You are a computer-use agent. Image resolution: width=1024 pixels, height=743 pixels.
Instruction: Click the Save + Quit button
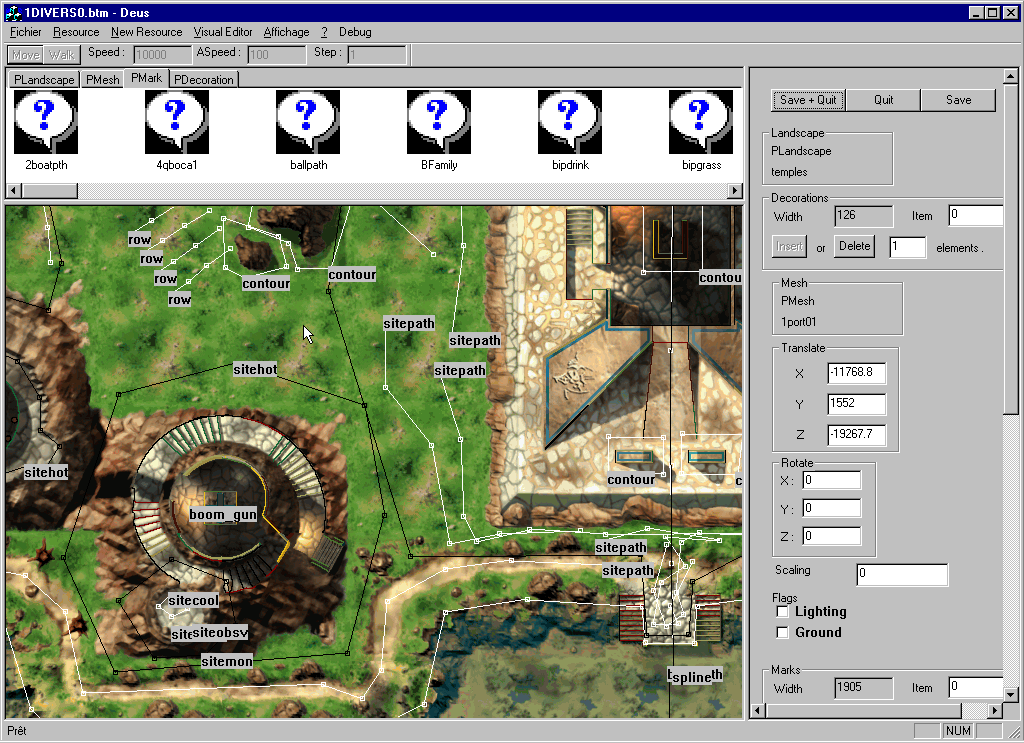[x=809, y=100]
